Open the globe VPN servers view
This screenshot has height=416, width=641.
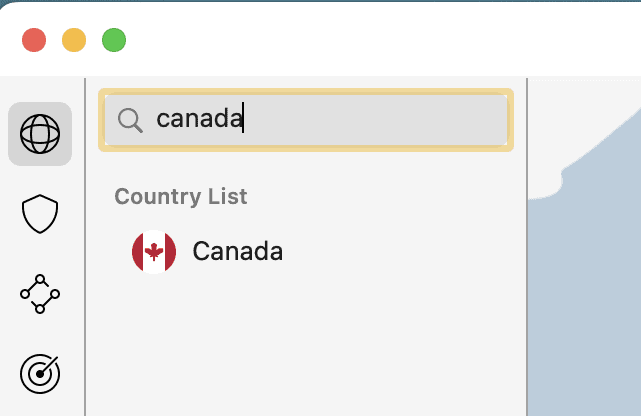(40, 134)
